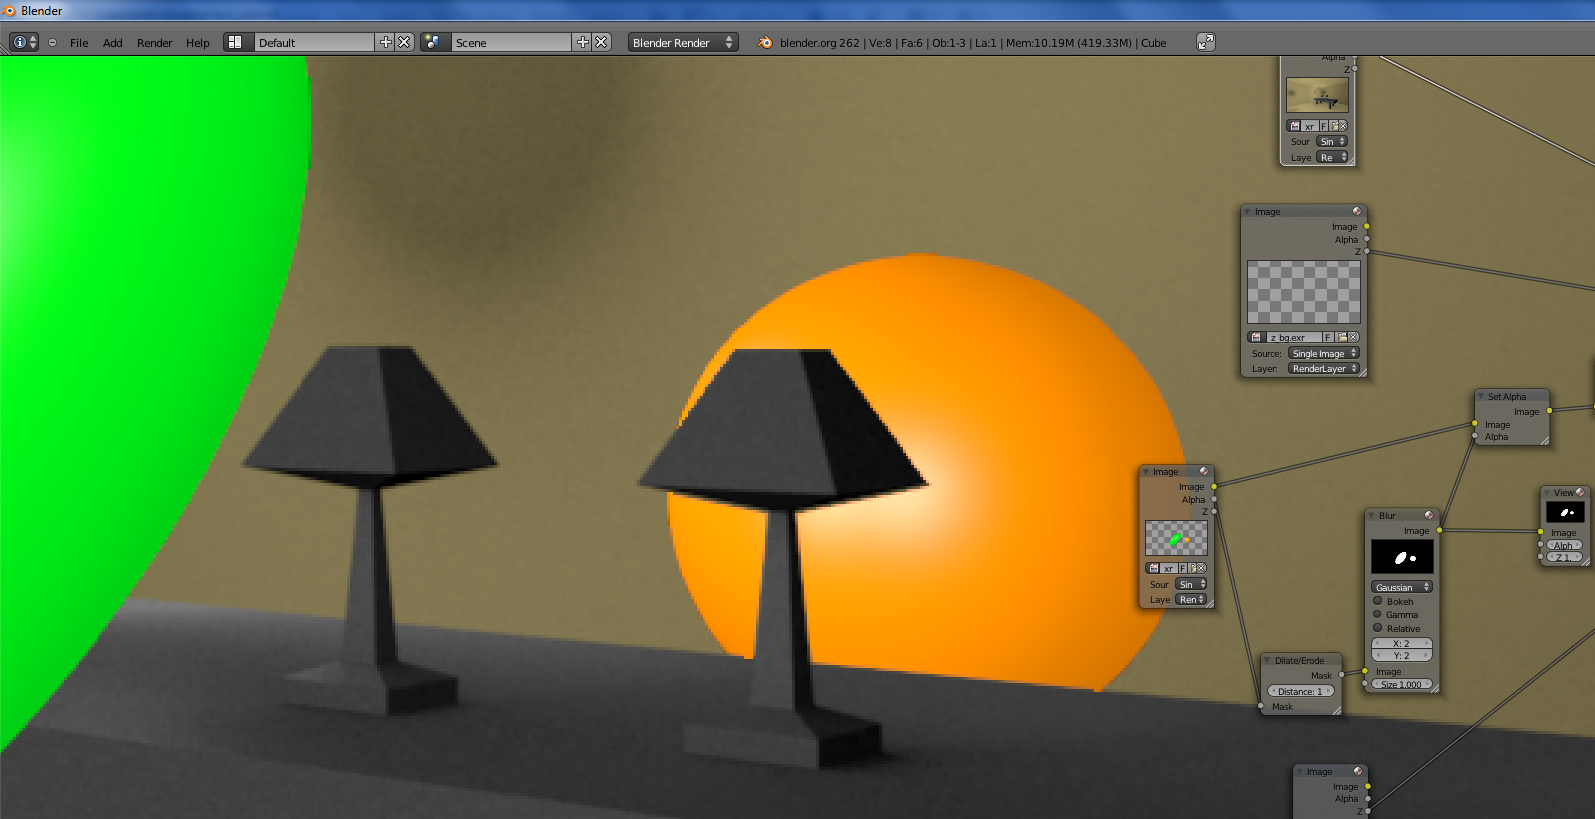Click the Viewer node preview thumbnail
Screen dimensions: 1595x819
pos(1565,512)
